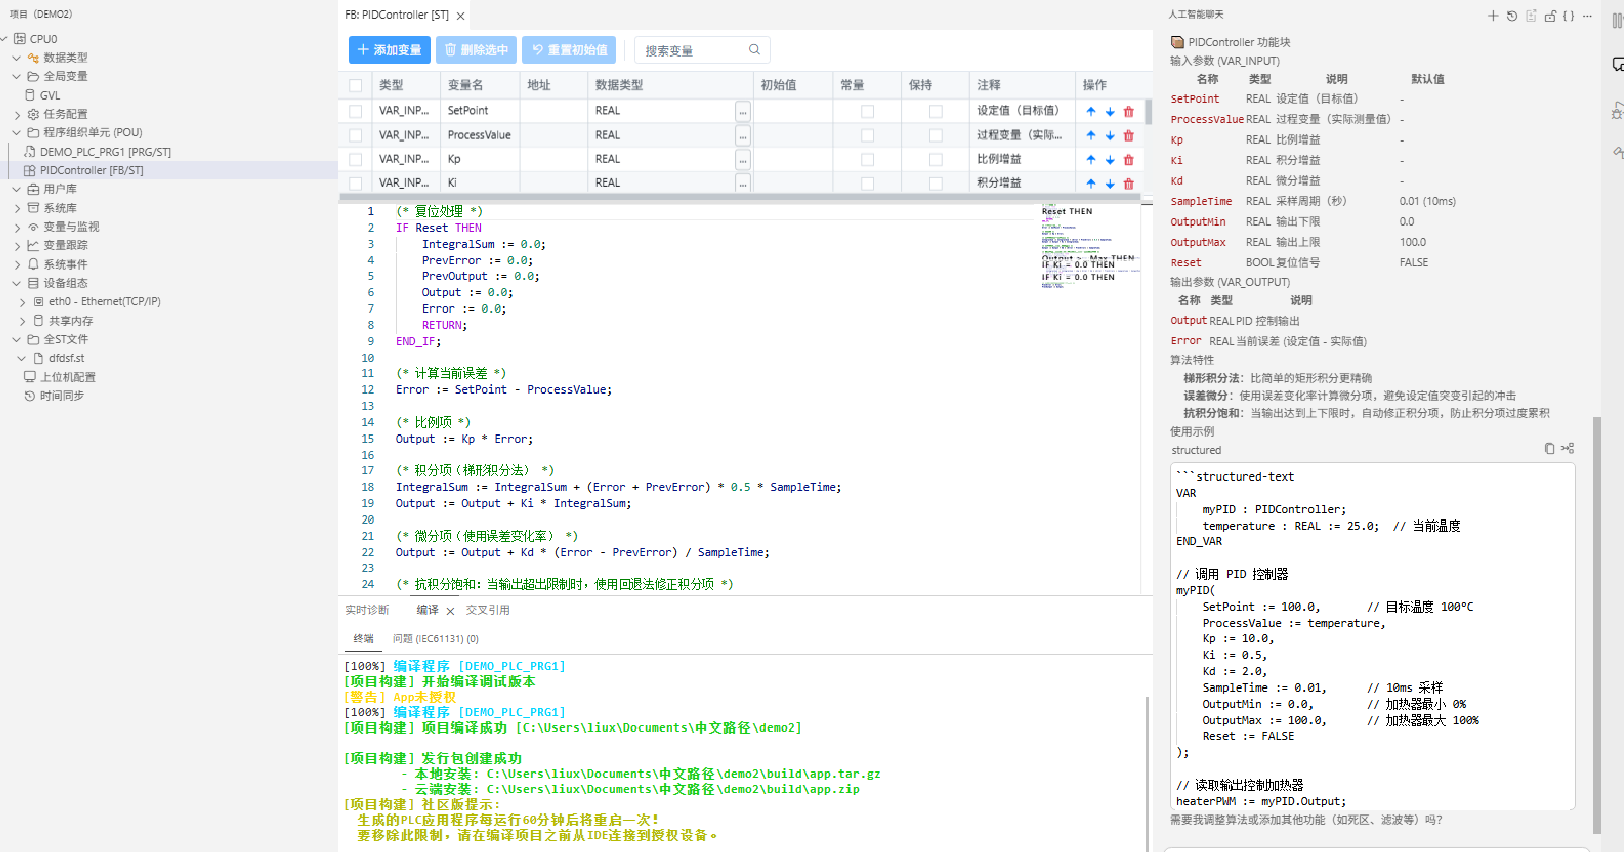Expand the 变量与监视 tree node
The image size is (1624, 852).
click(17, 227)
